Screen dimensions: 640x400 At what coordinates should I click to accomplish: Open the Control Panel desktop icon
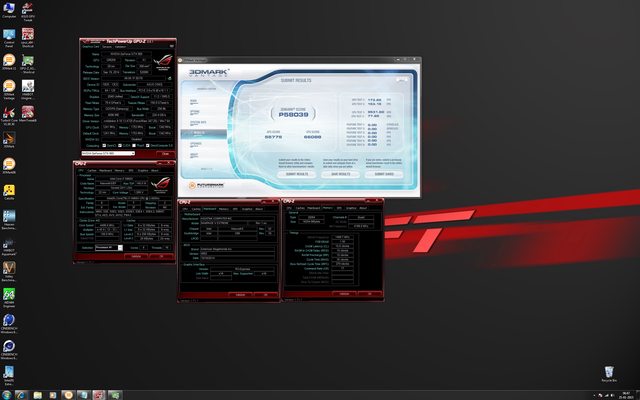[x=9, y=38]
